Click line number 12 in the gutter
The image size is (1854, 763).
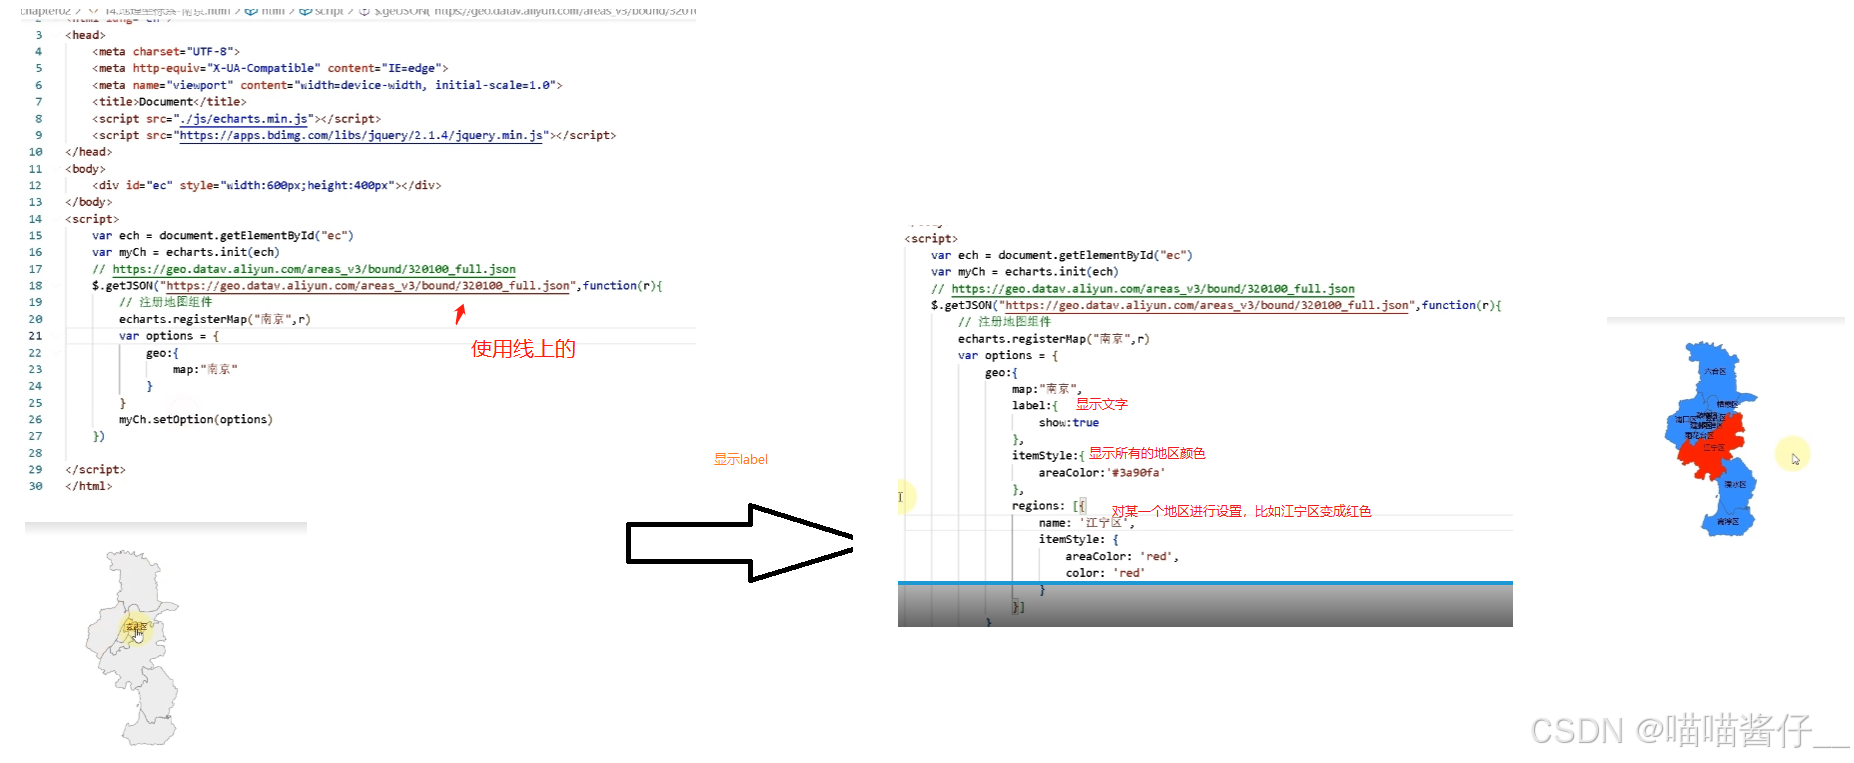[x=36, y=186]
